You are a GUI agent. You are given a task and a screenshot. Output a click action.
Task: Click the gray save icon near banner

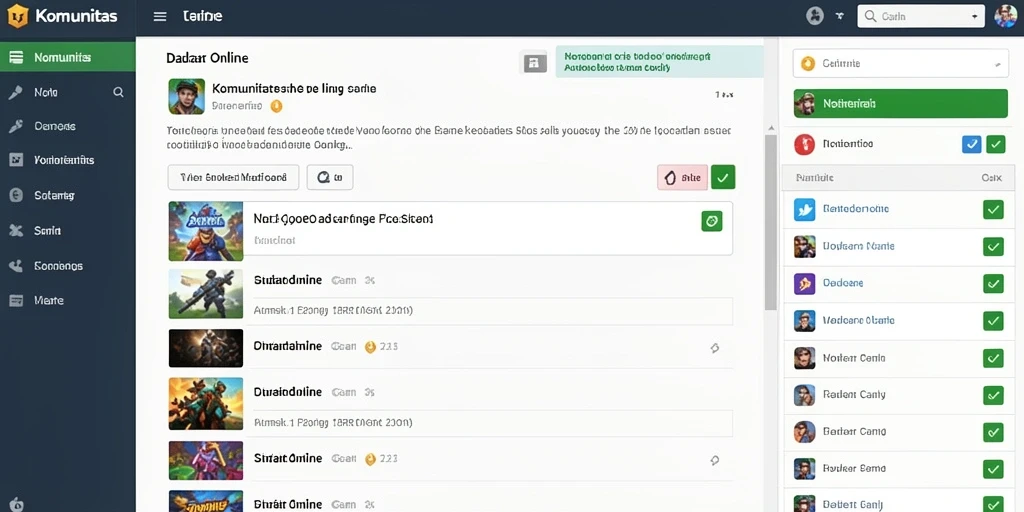pos(534,62)
